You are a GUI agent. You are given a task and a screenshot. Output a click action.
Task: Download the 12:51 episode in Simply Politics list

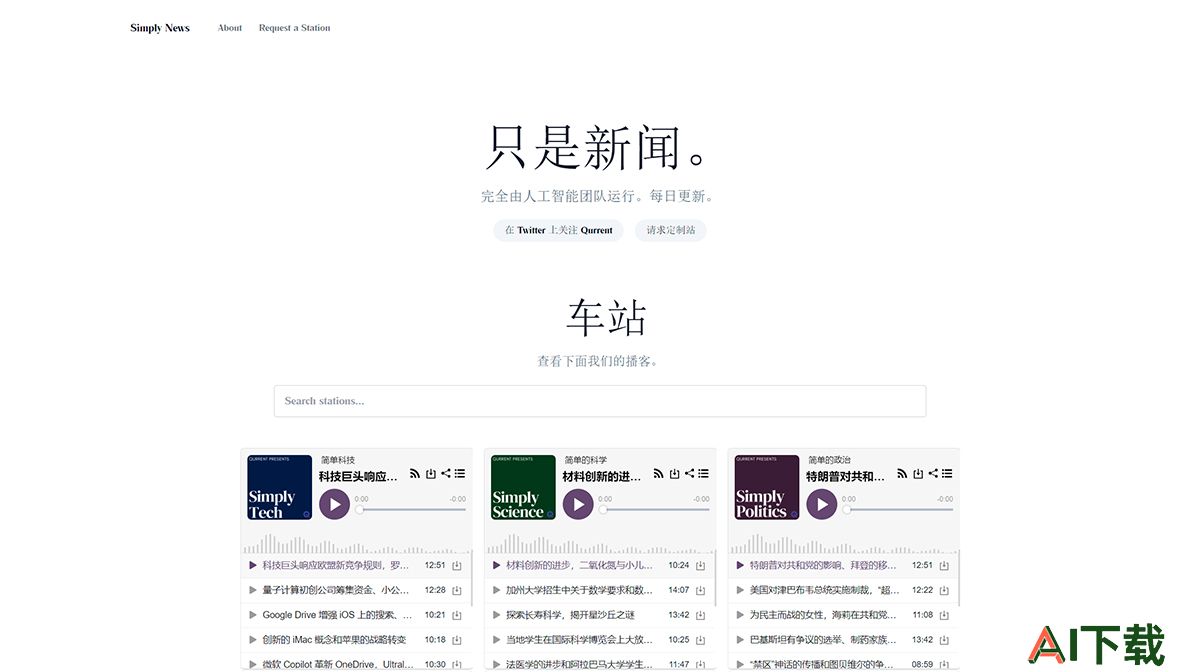(x=944, y=566)
